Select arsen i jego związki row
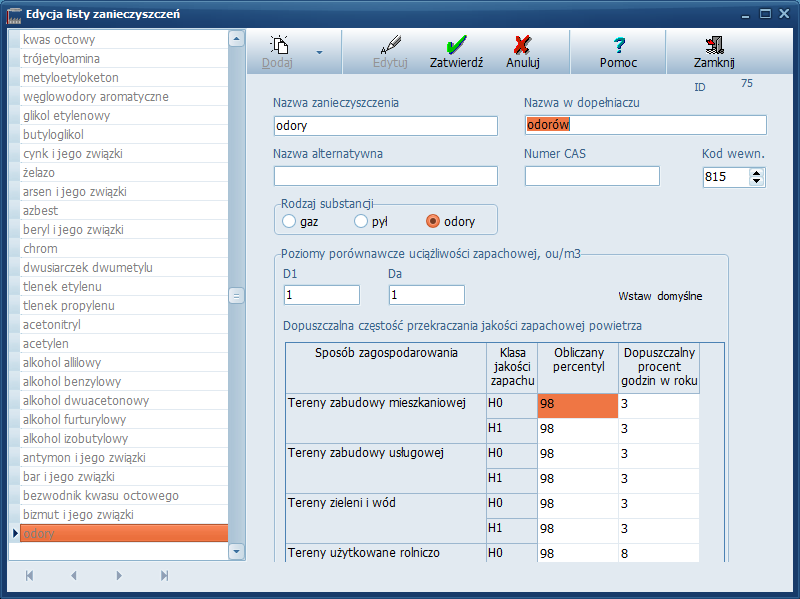 pos(124,192)
